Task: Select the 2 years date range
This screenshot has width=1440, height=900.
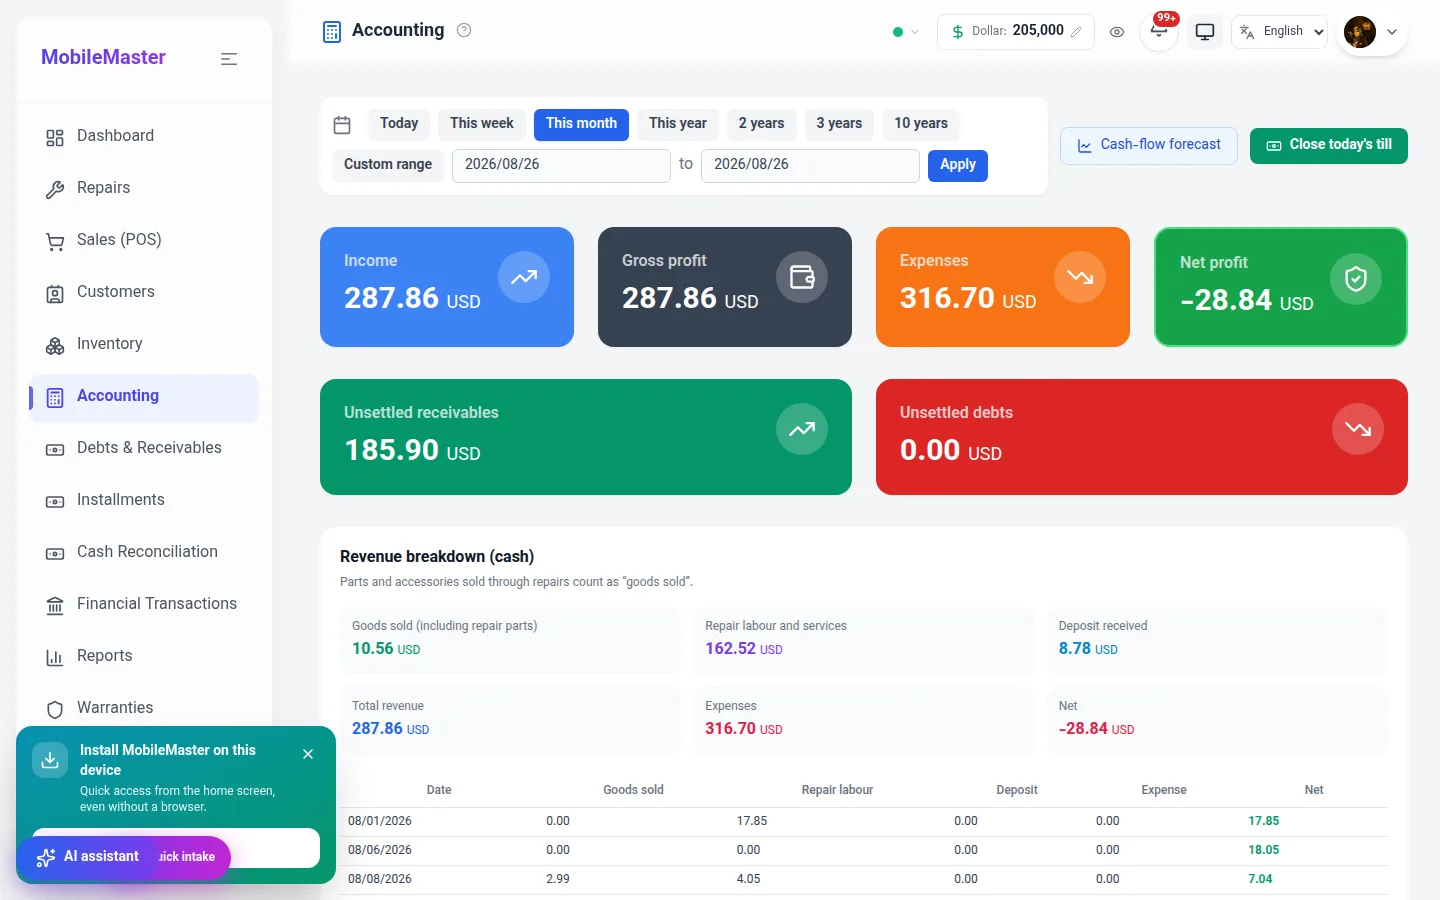Action: (762, 124)
